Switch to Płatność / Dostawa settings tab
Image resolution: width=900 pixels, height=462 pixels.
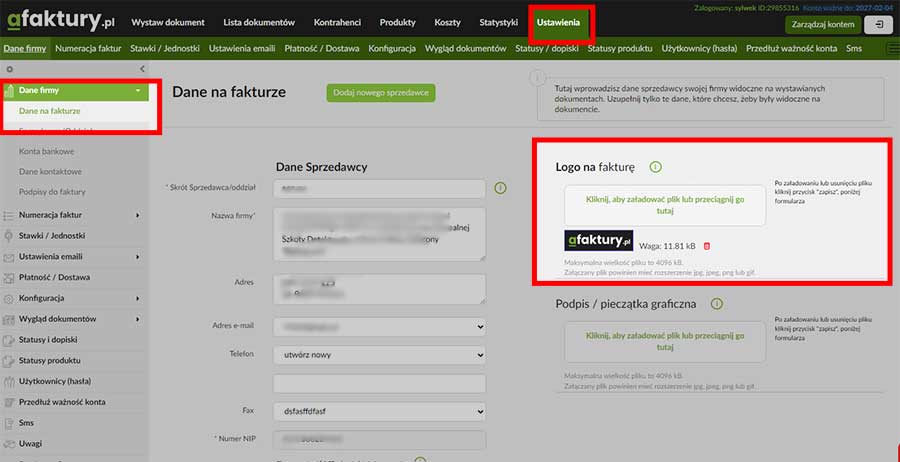pyautogui.click(x=324, y=48)
